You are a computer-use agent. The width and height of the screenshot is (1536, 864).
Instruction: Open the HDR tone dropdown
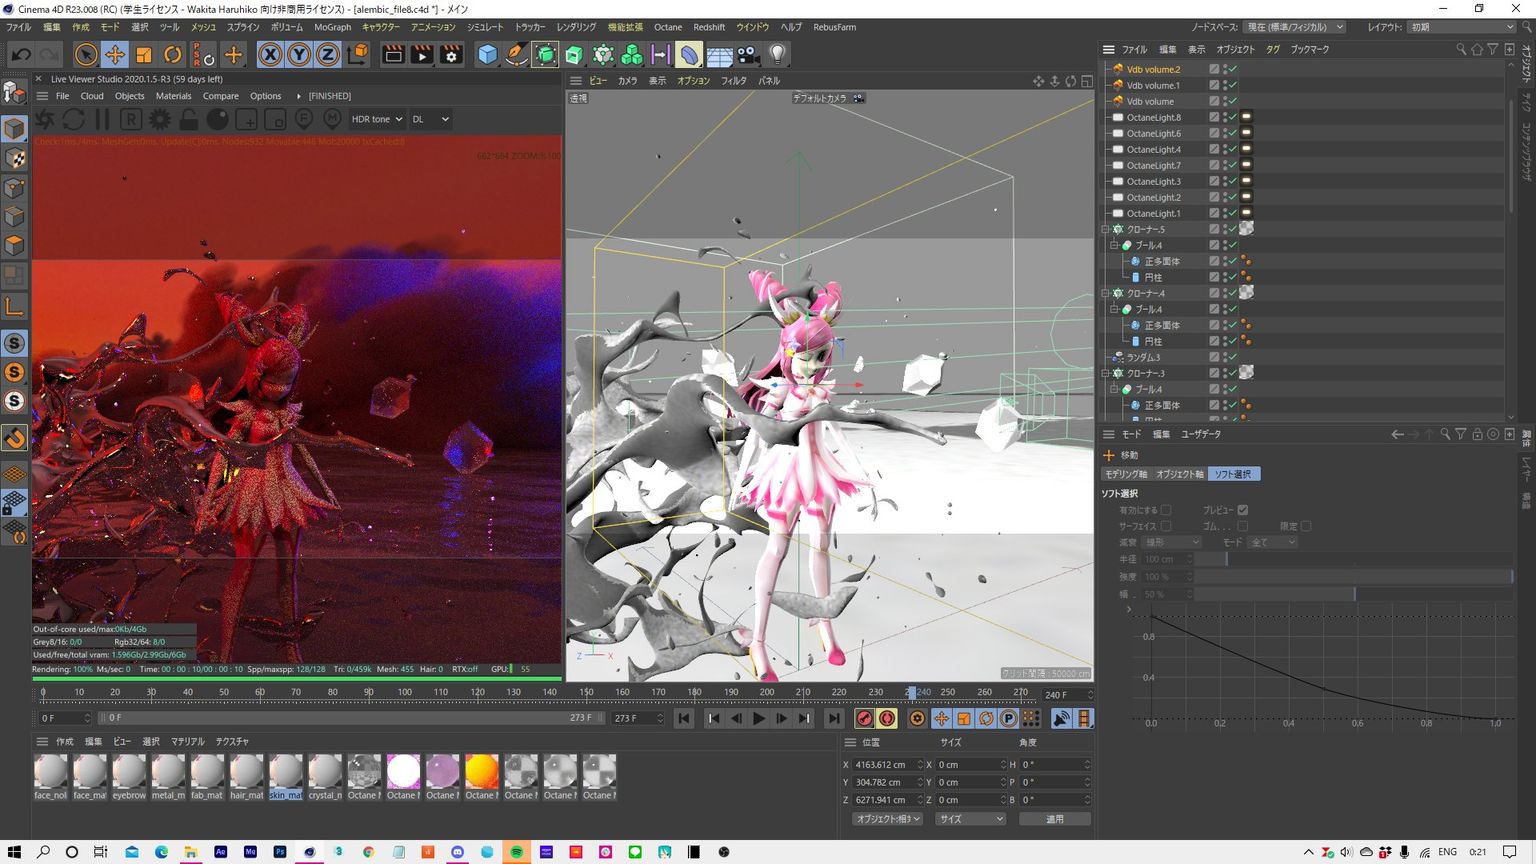pyautogui.click(x=376, y=119)
